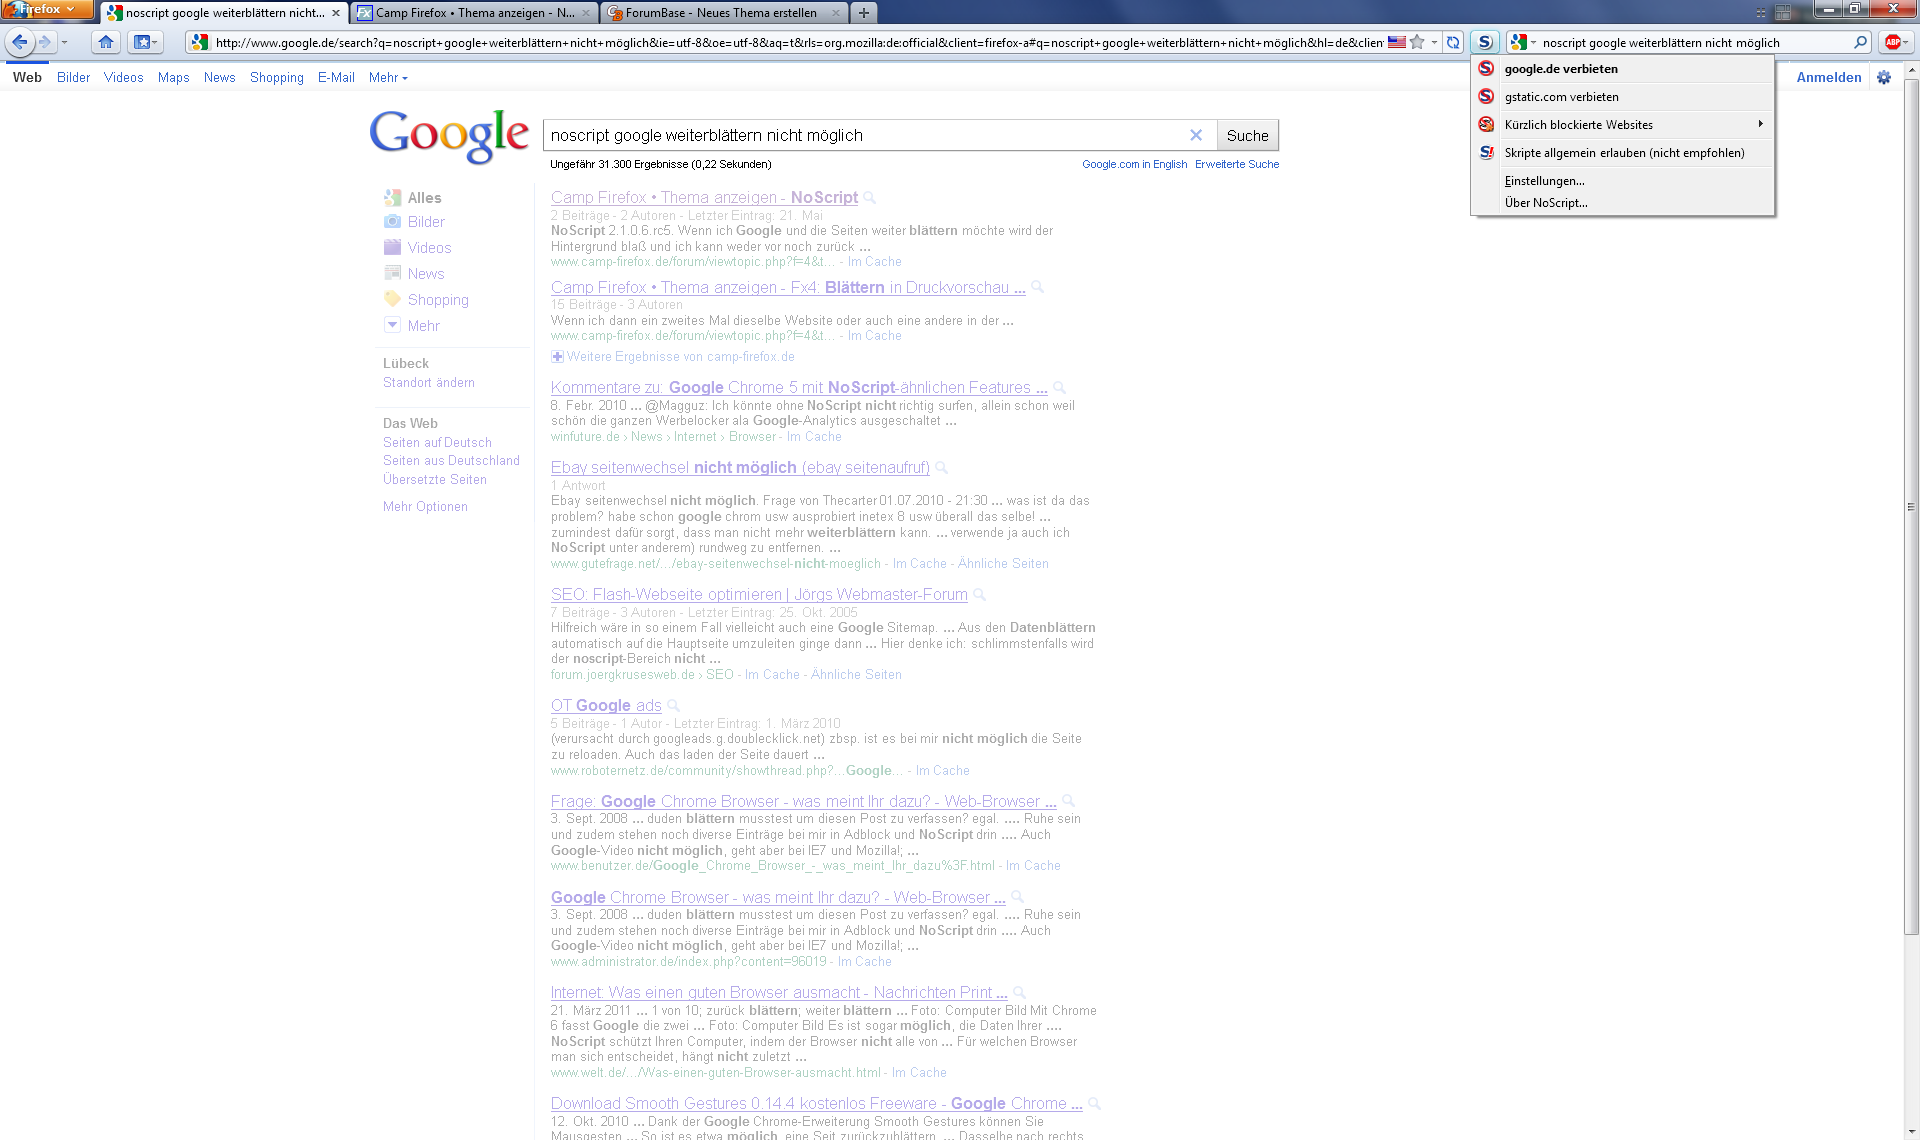Clear search with the X icon
The height and width of the screenshot is (1140, 1920).
[x=1195, y=135]
